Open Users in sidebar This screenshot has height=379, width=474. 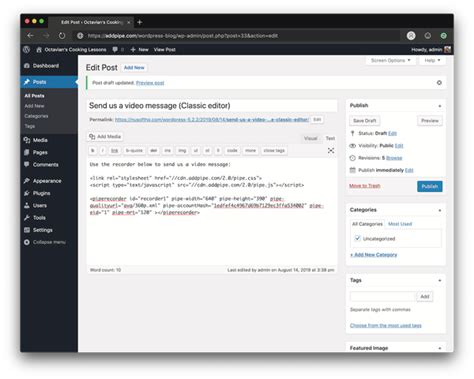click(x=49, y=205)
